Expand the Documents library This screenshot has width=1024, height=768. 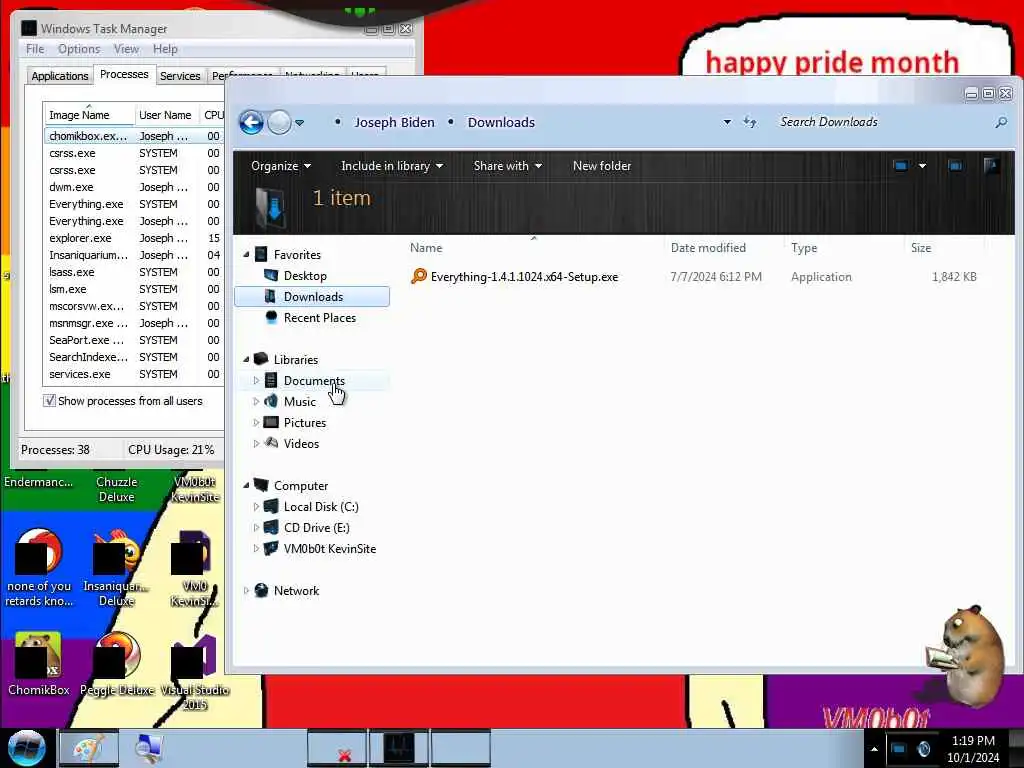point(256,381)
